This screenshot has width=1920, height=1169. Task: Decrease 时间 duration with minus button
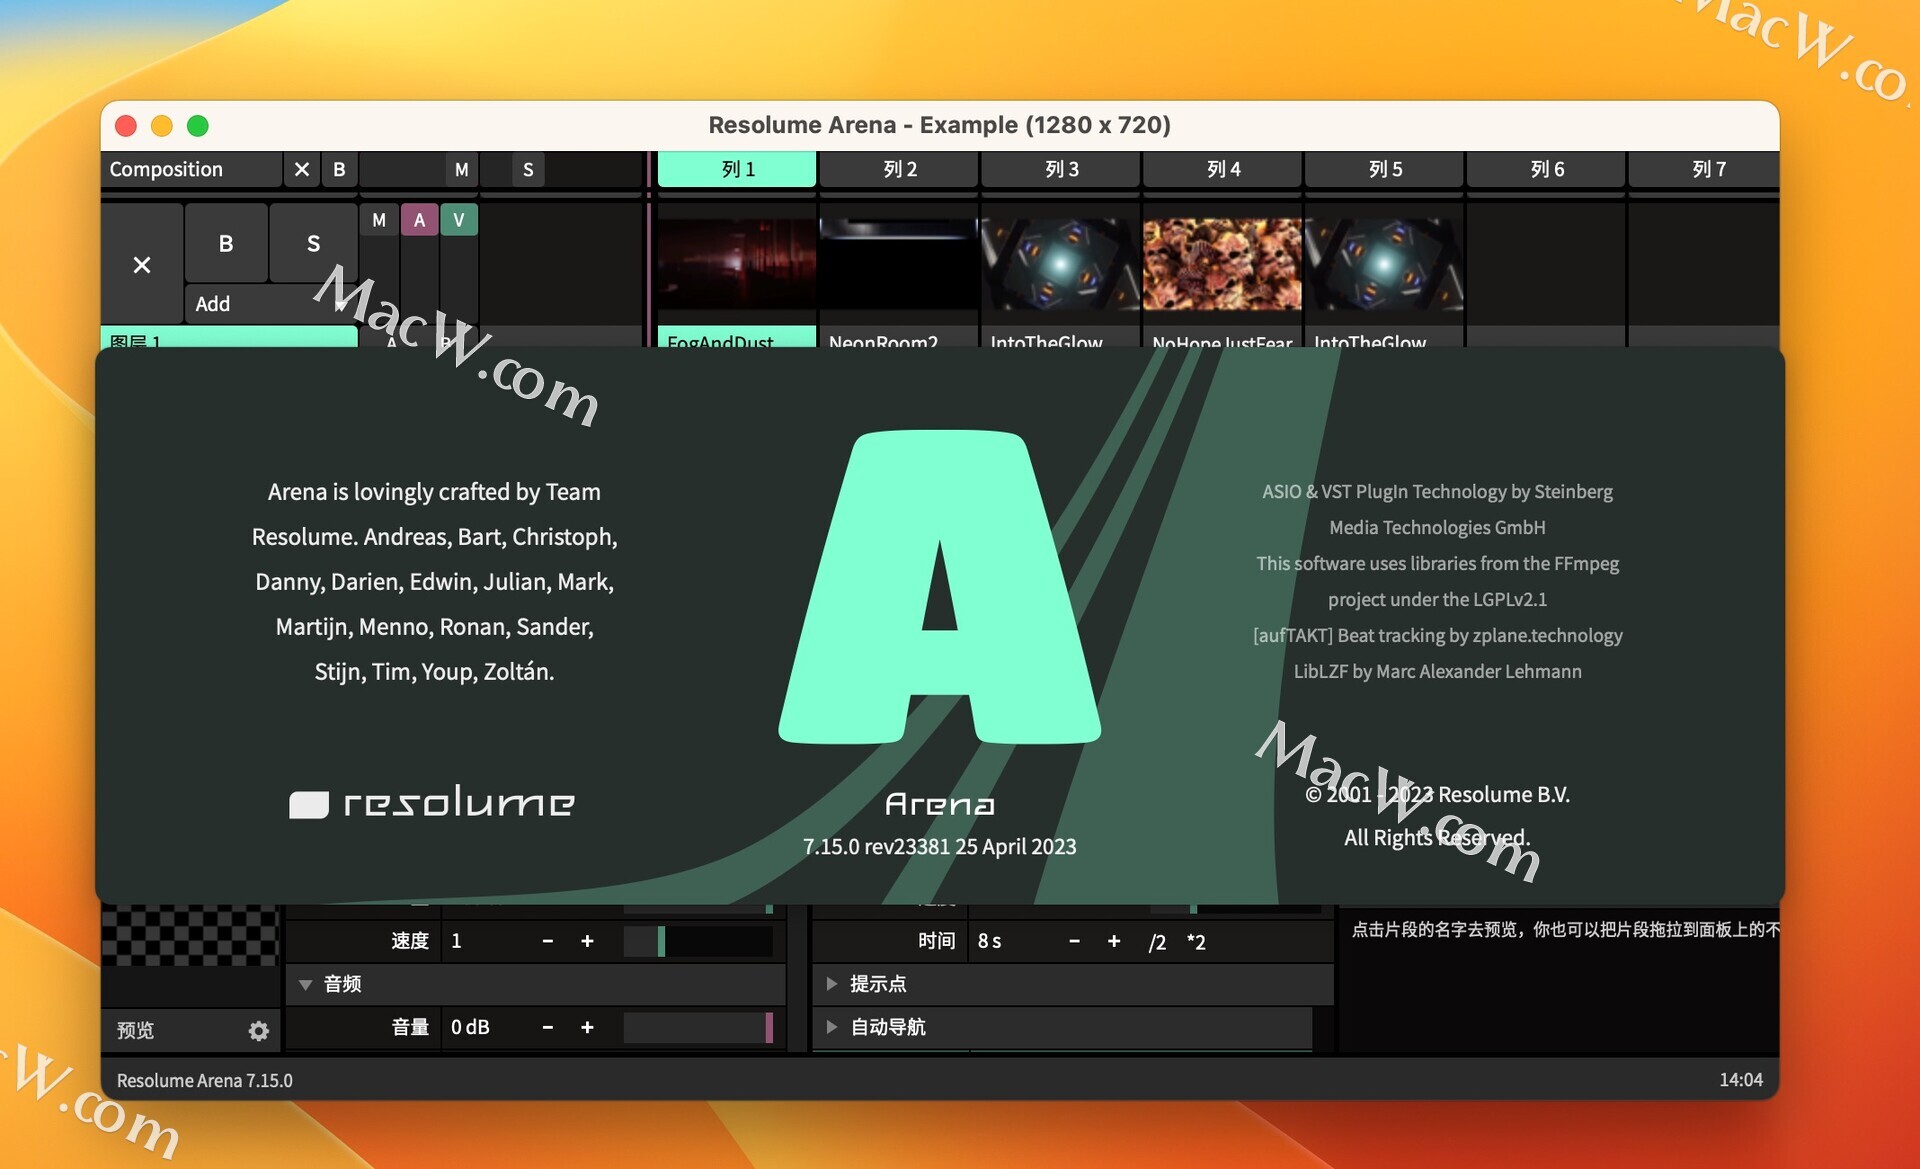click(1074, 941)
